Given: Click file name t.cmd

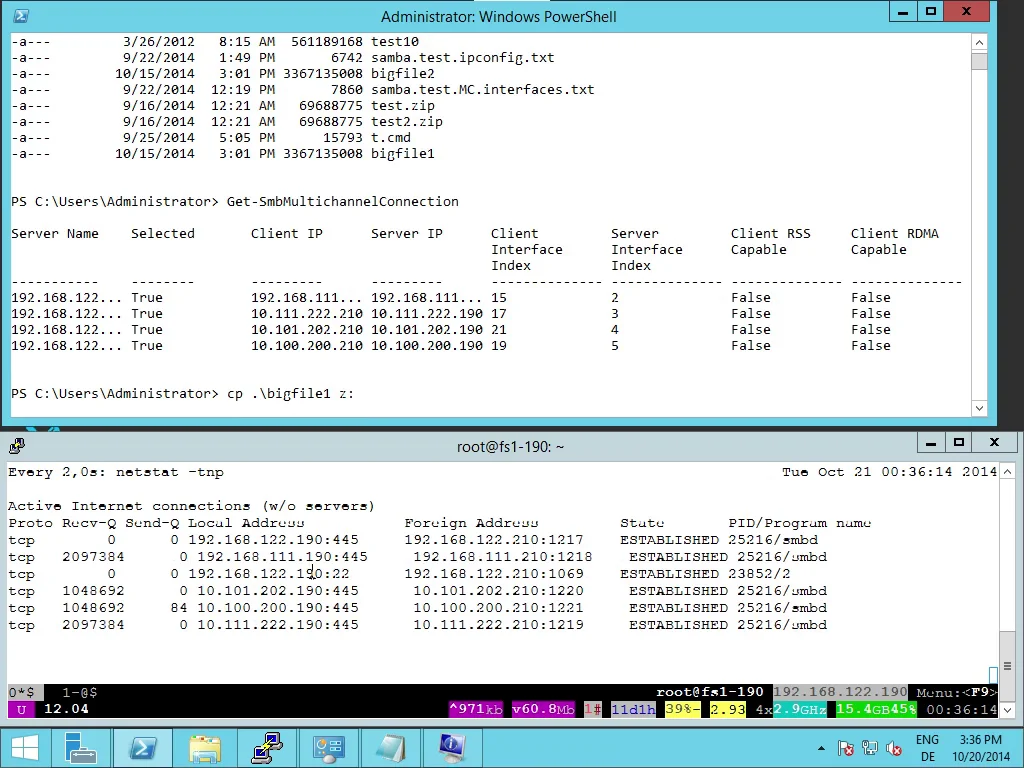Looking at the screenshot, I should [x=391, y=138].
